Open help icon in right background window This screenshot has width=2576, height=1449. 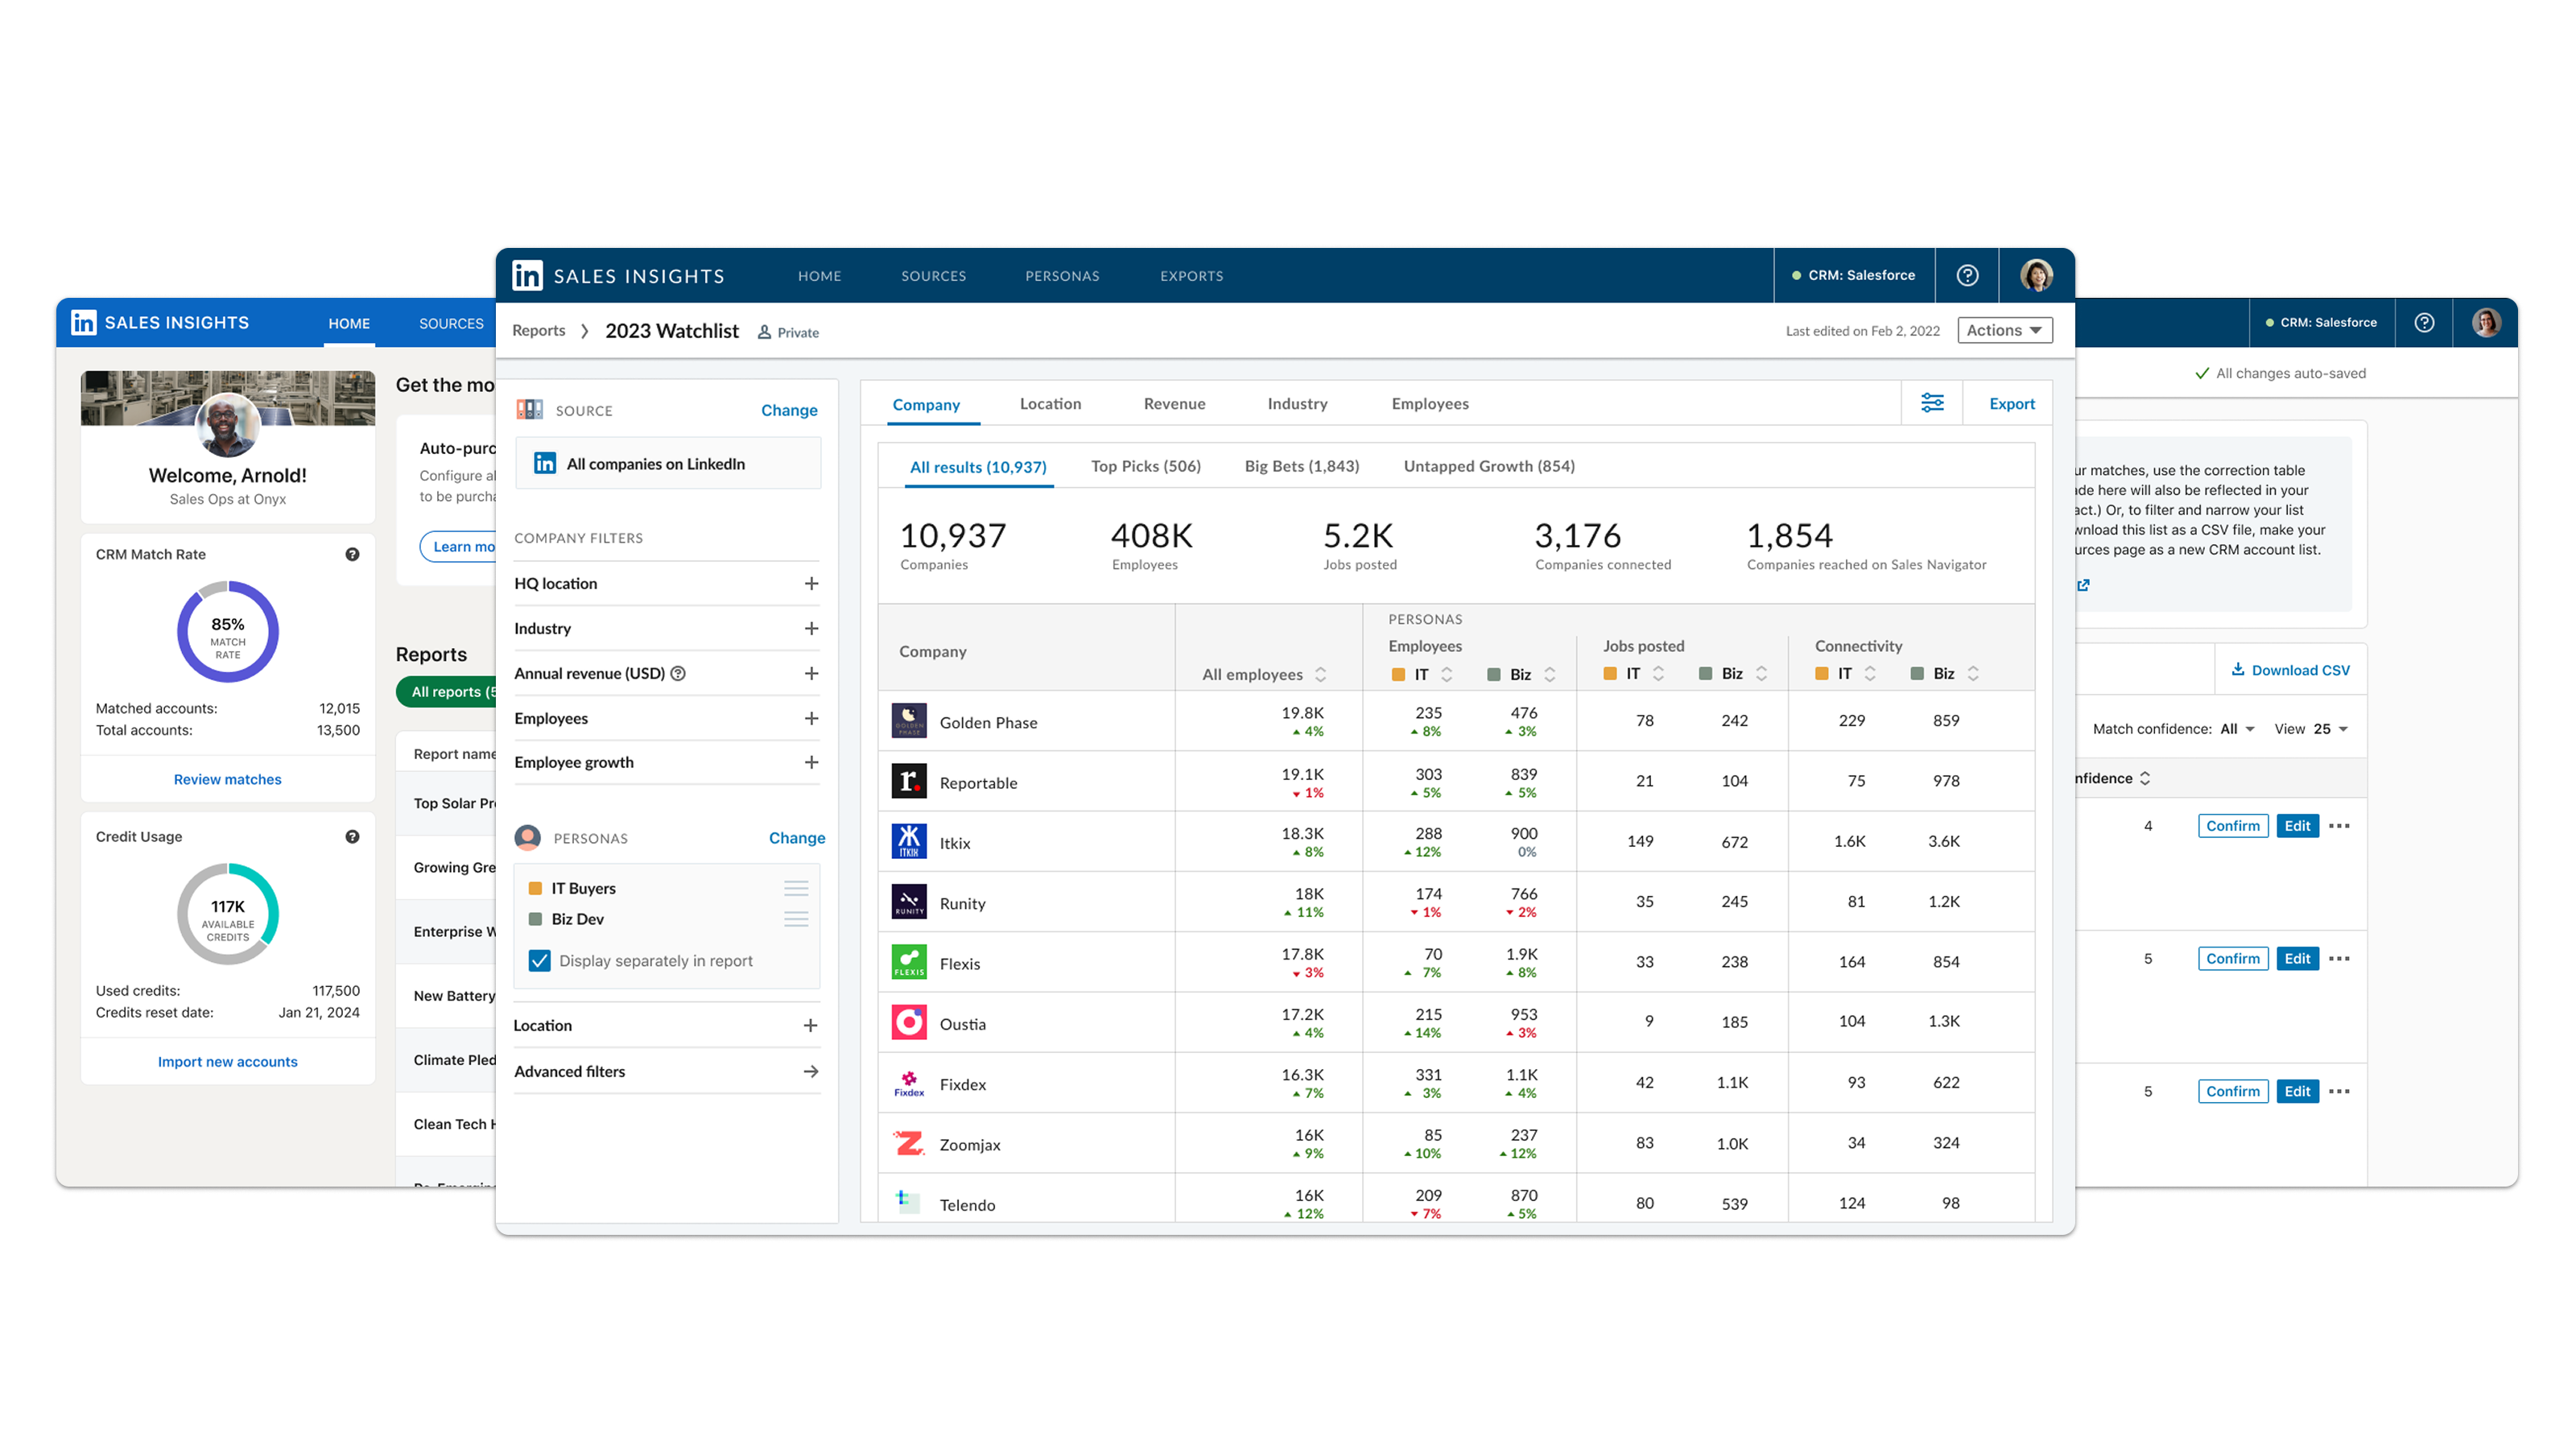pos(2424,322)
